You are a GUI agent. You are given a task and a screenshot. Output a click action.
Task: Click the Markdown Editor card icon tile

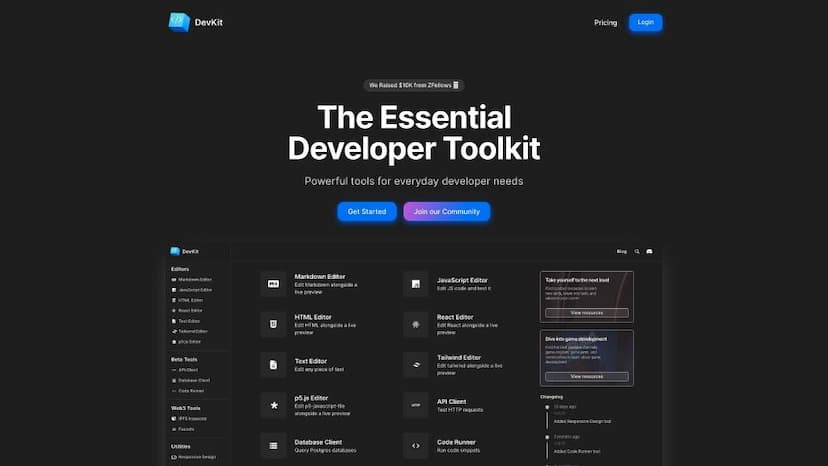(x=274, y=284)
